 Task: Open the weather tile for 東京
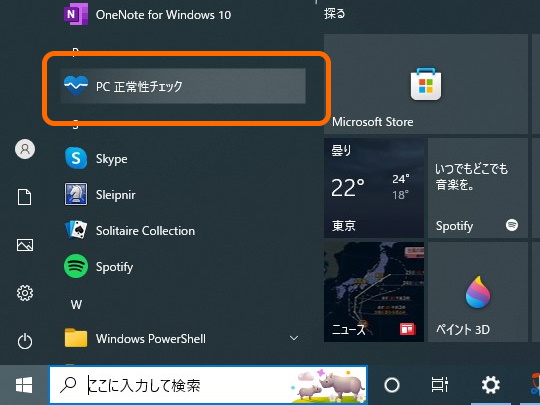[374, 188]
